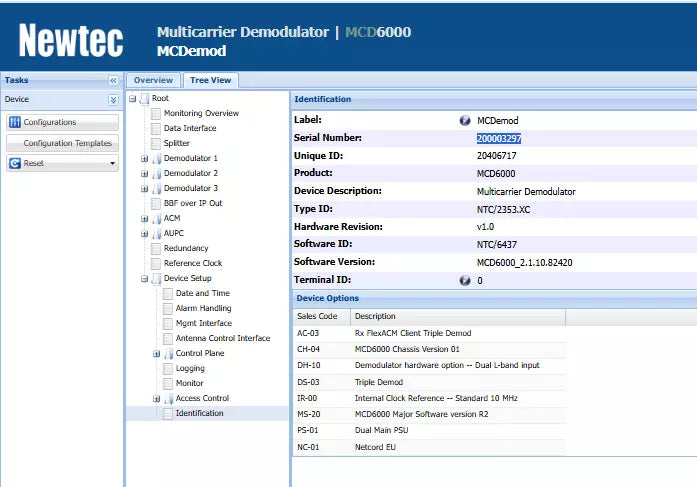Click the Device Setup folder icon
The width and height of the screenshot is (697, 487).
coord(156,279)
